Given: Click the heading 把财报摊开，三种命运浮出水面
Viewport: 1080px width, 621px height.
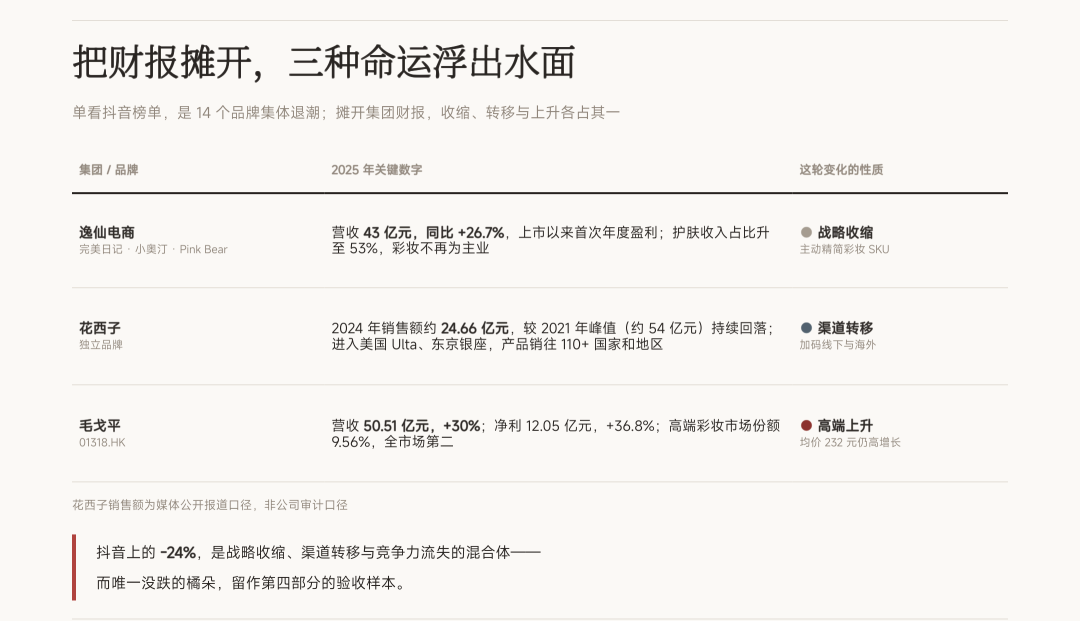Looking at the screenshot, I should coord(324,63).
